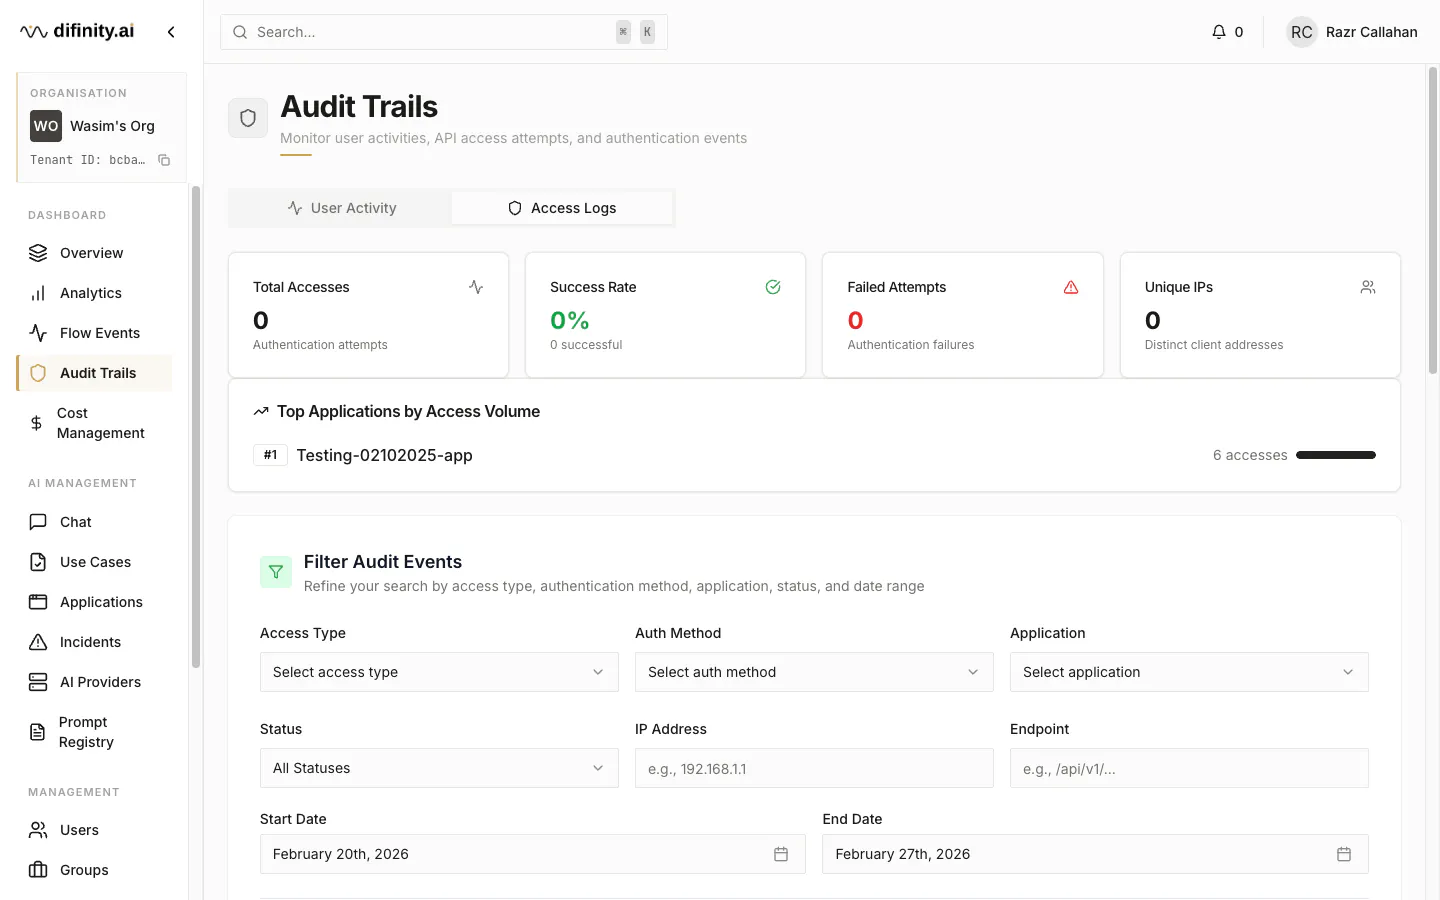
Task: Navigate to Flow Events
Action: 95,333
